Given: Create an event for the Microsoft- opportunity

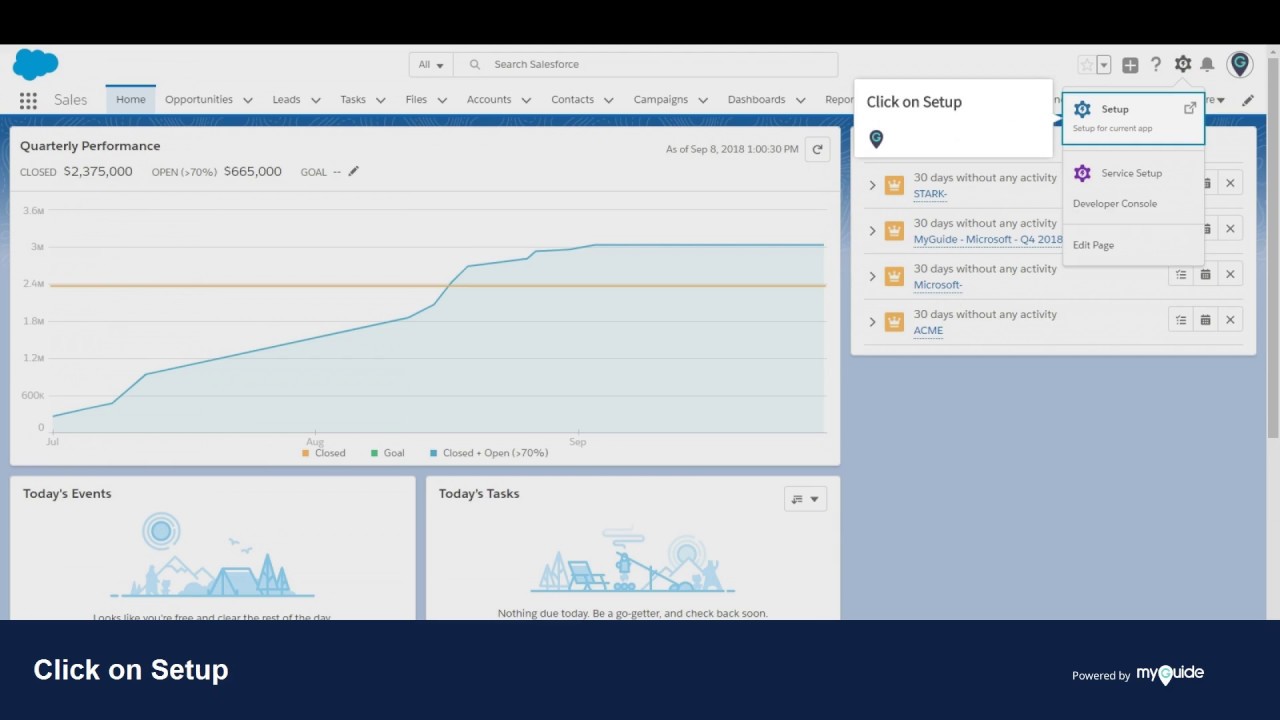Looking at the screenshot, I should pyautogui.click(x=1206, y=274).
